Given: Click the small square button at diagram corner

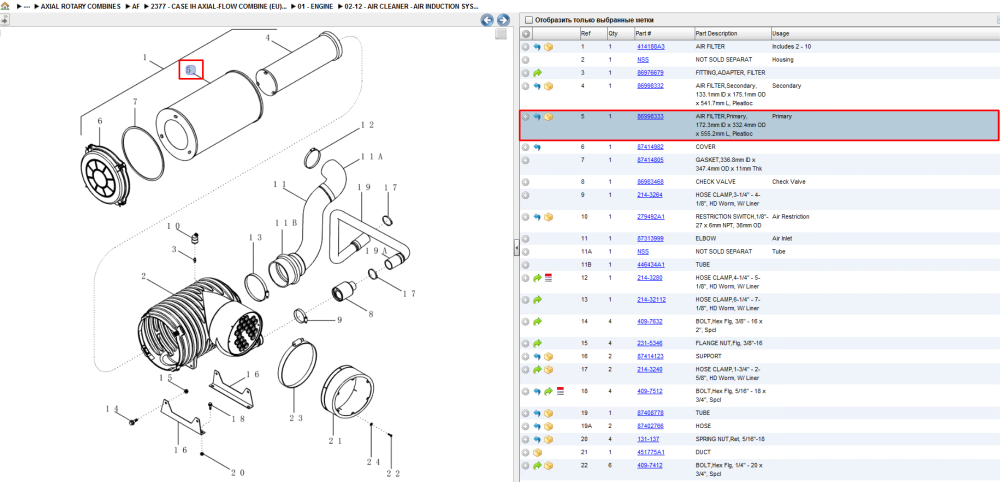Looking at the screenshot, I should [x=501, y=34].
